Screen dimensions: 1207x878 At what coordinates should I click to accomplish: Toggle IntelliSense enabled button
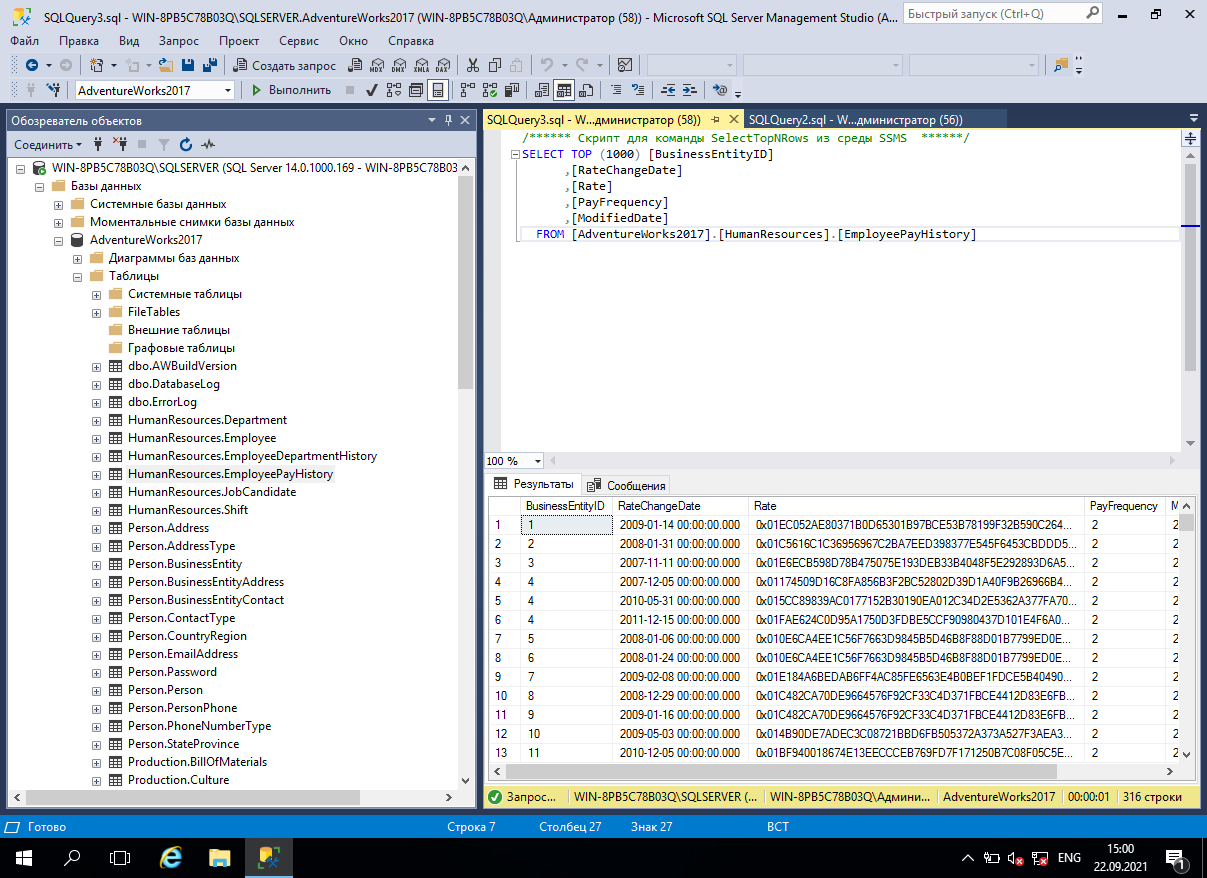click(437, 90)
